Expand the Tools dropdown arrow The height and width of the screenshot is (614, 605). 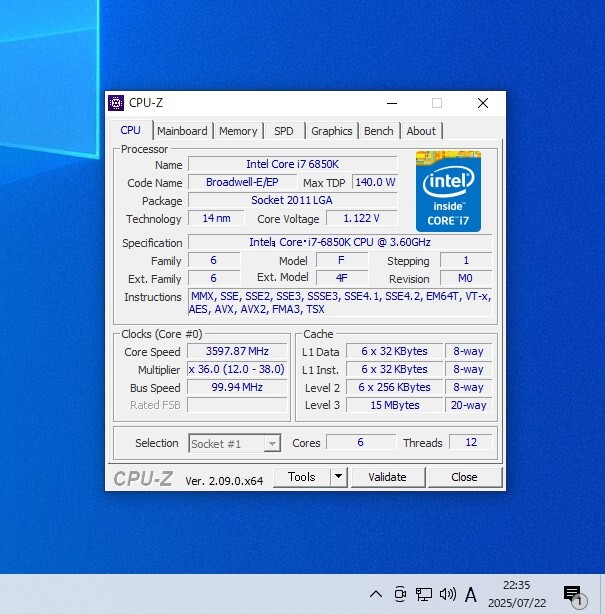[x=339, y=477]
